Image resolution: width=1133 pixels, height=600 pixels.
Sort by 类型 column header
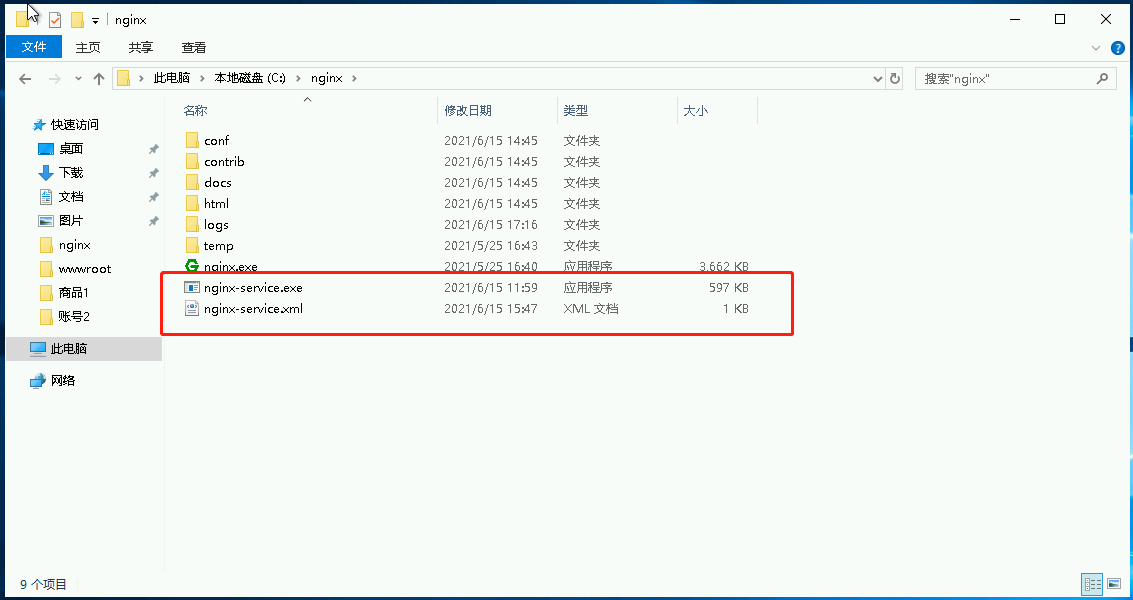pos(576,111)
